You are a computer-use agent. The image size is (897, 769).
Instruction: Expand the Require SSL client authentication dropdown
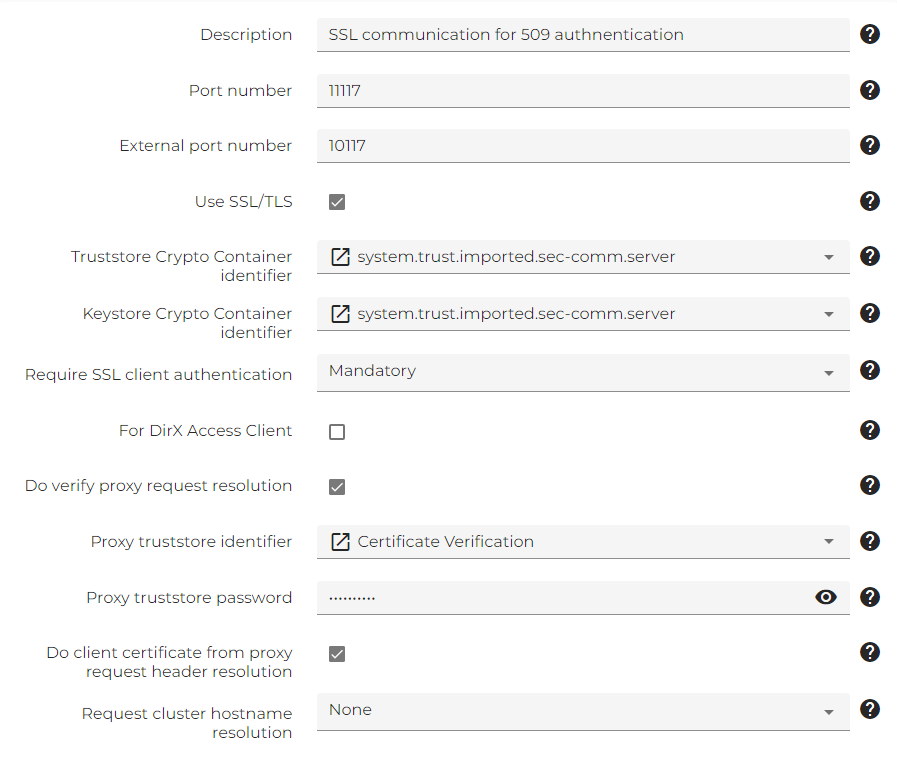click(829, 373)
